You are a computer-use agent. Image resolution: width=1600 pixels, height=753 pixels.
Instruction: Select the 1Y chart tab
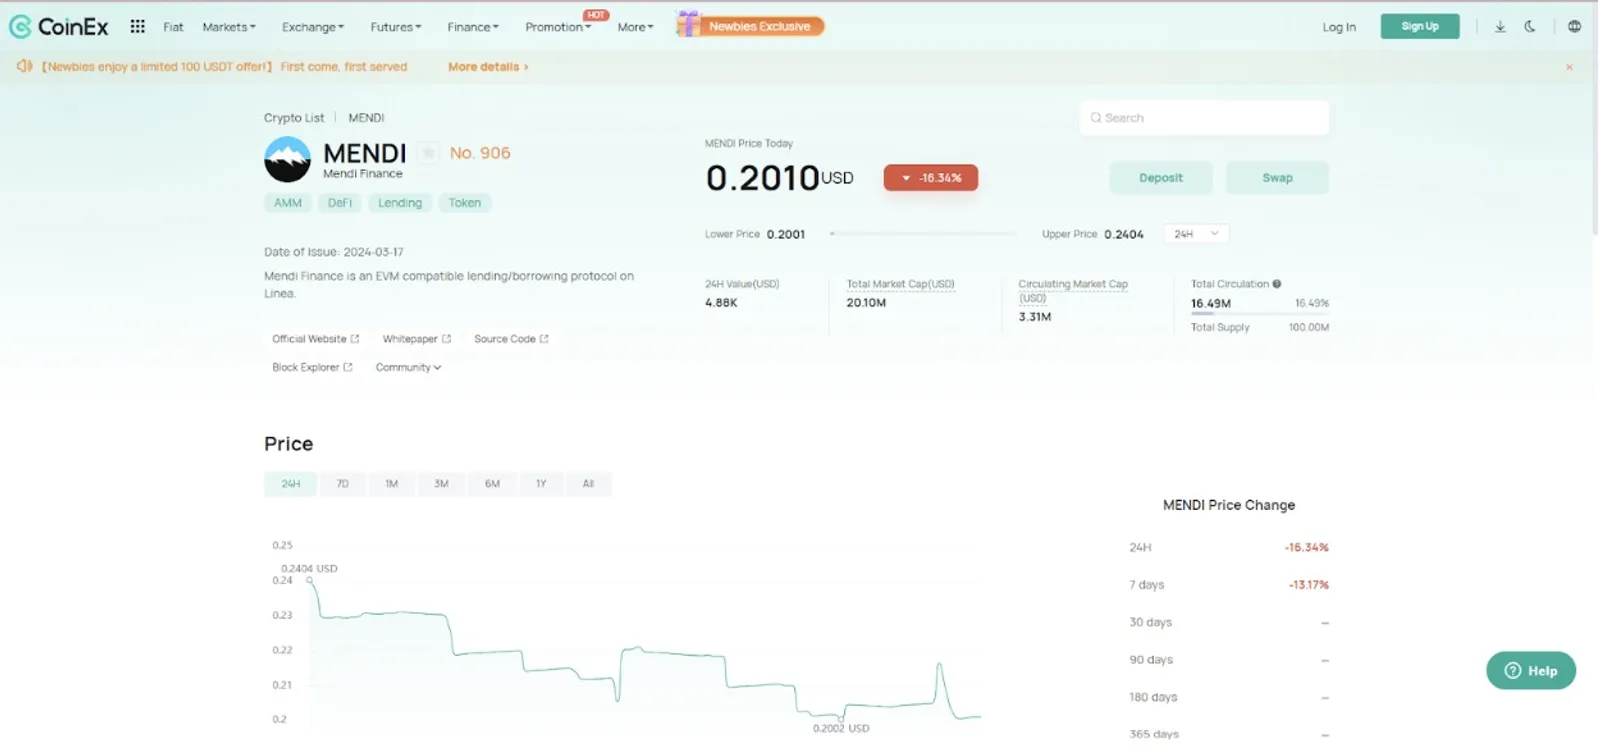(x=541, y=484)
